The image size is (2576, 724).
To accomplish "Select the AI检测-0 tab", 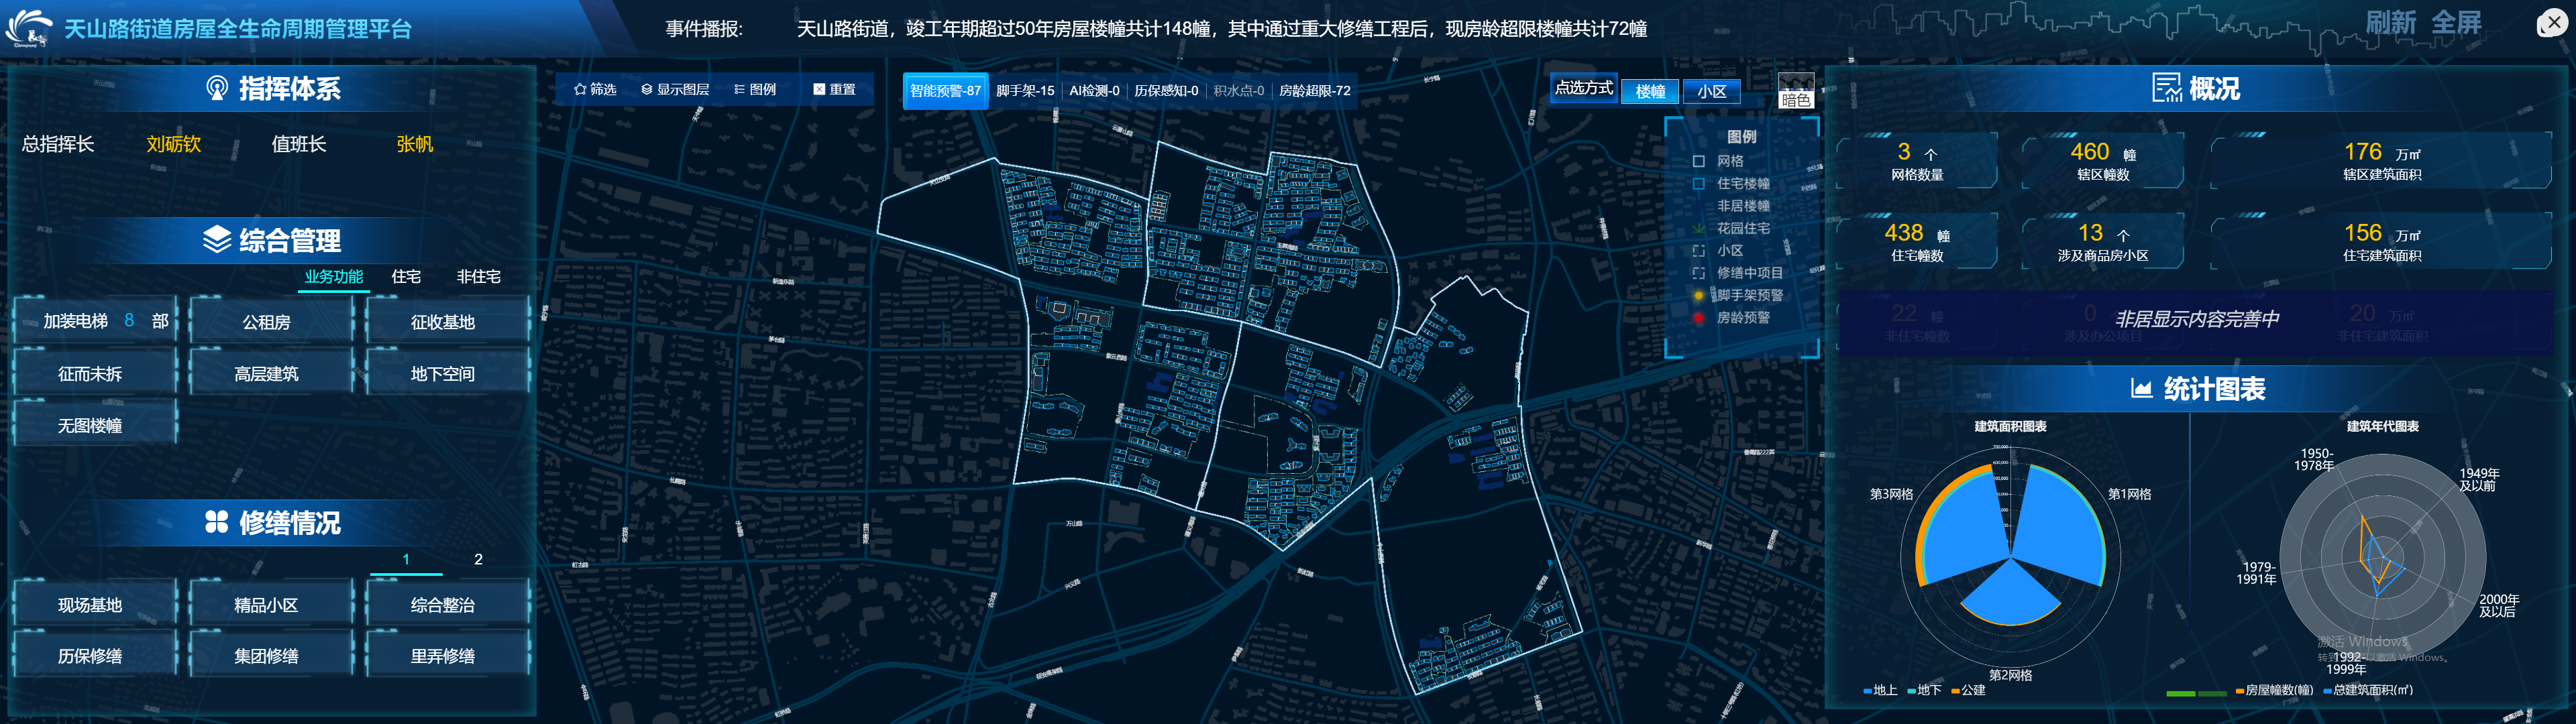I will tap(1094, 90).
